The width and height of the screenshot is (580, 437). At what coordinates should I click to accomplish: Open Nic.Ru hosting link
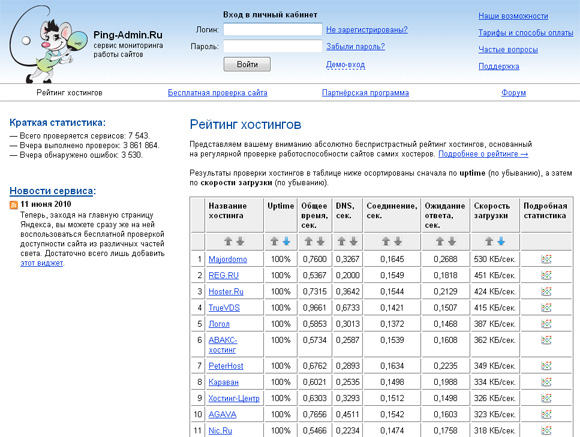[220, 431]
